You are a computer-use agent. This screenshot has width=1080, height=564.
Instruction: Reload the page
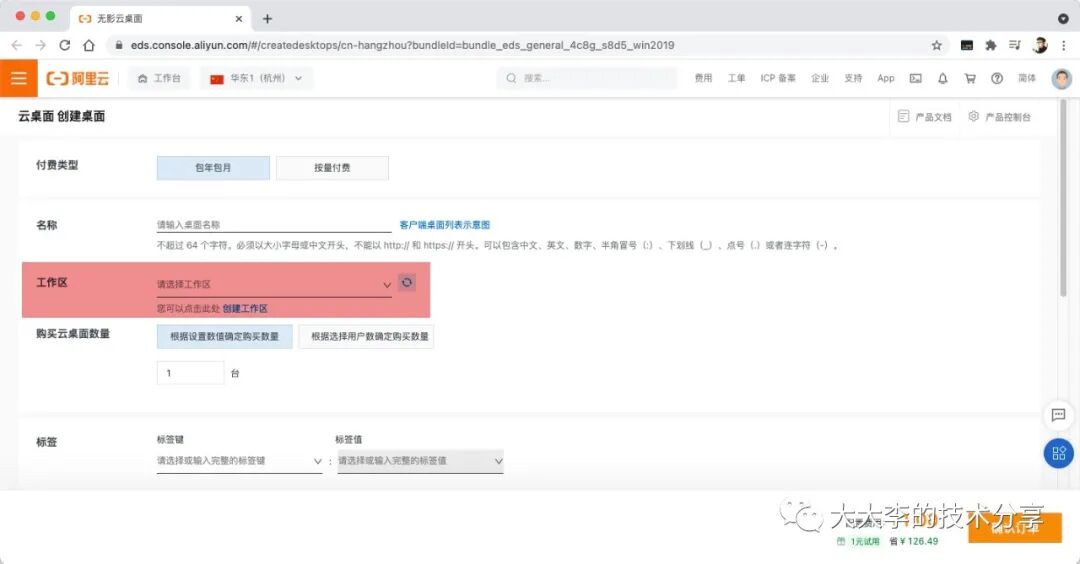click(65, 45)
